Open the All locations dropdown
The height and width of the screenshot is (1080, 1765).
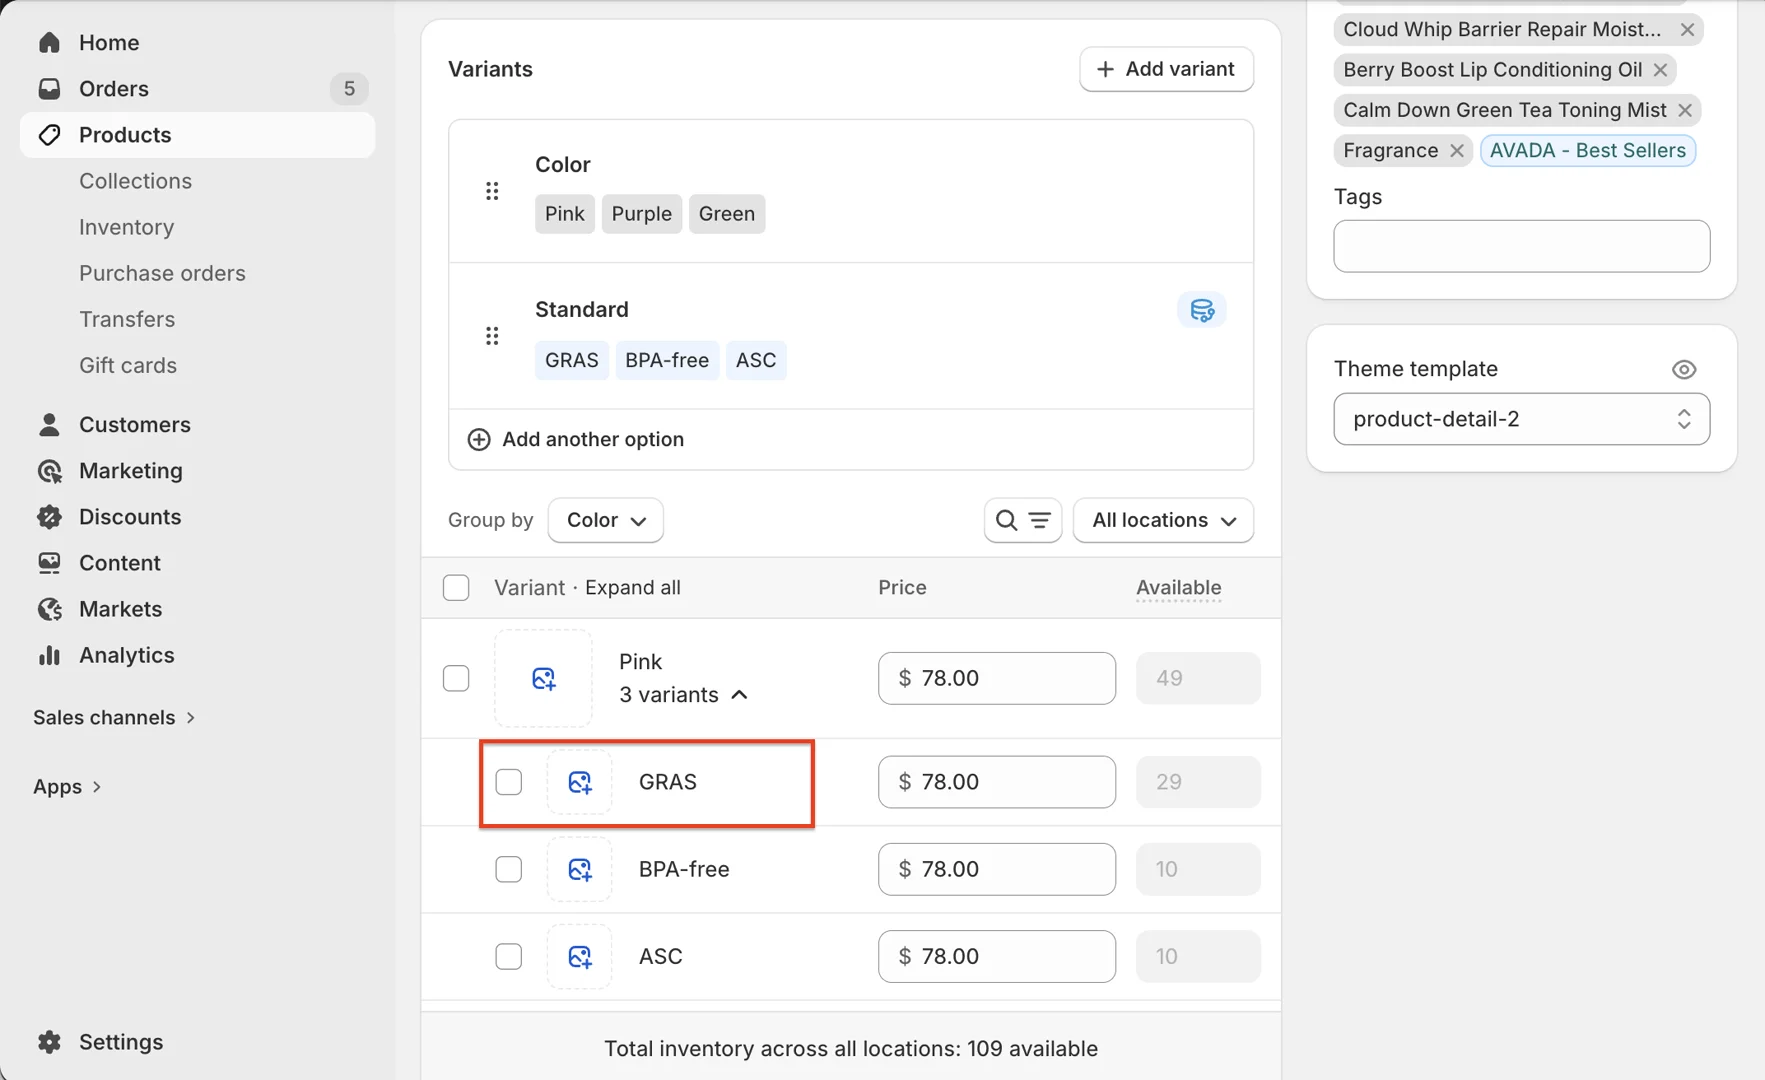point(1162,520)
